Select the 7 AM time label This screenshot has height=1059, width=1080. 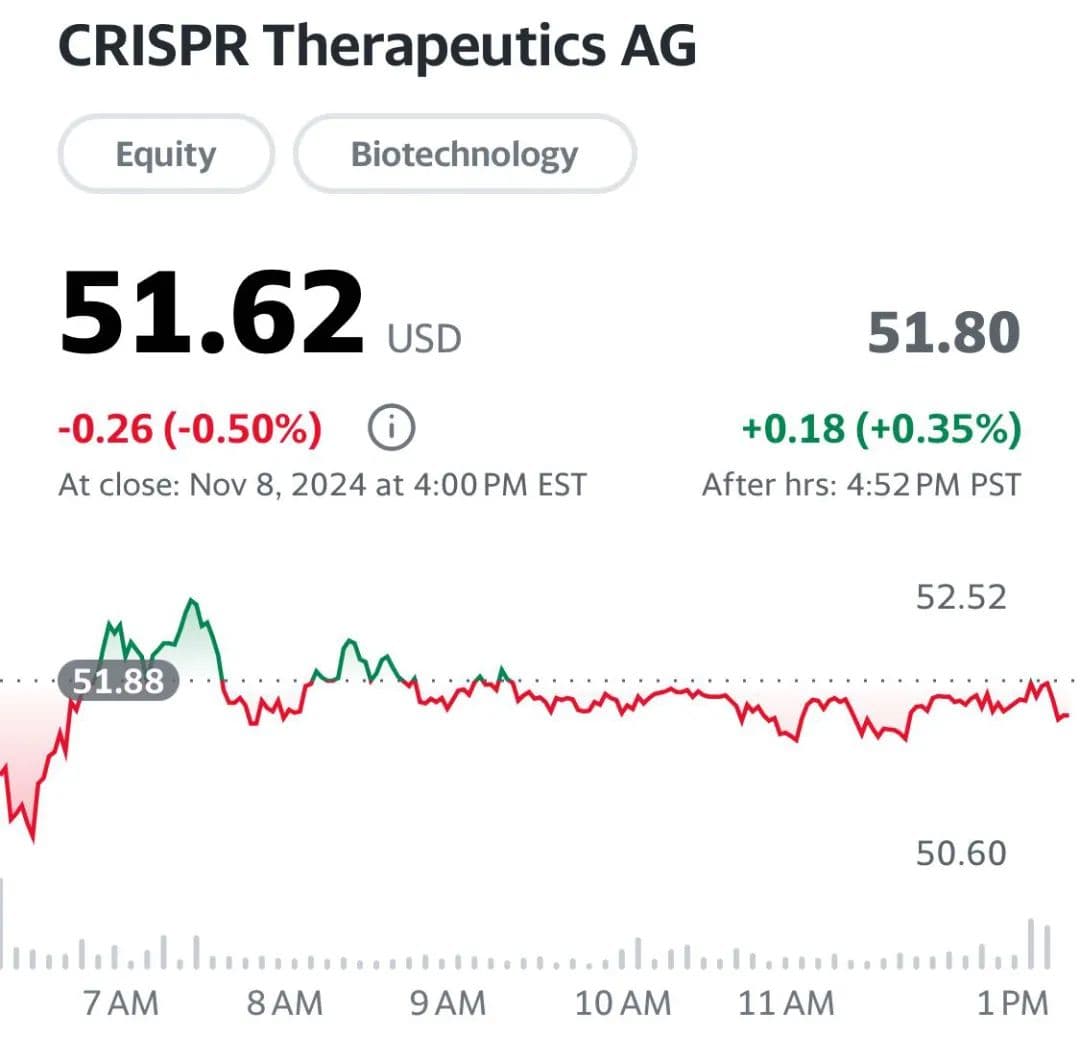(x=120, y=1003)
